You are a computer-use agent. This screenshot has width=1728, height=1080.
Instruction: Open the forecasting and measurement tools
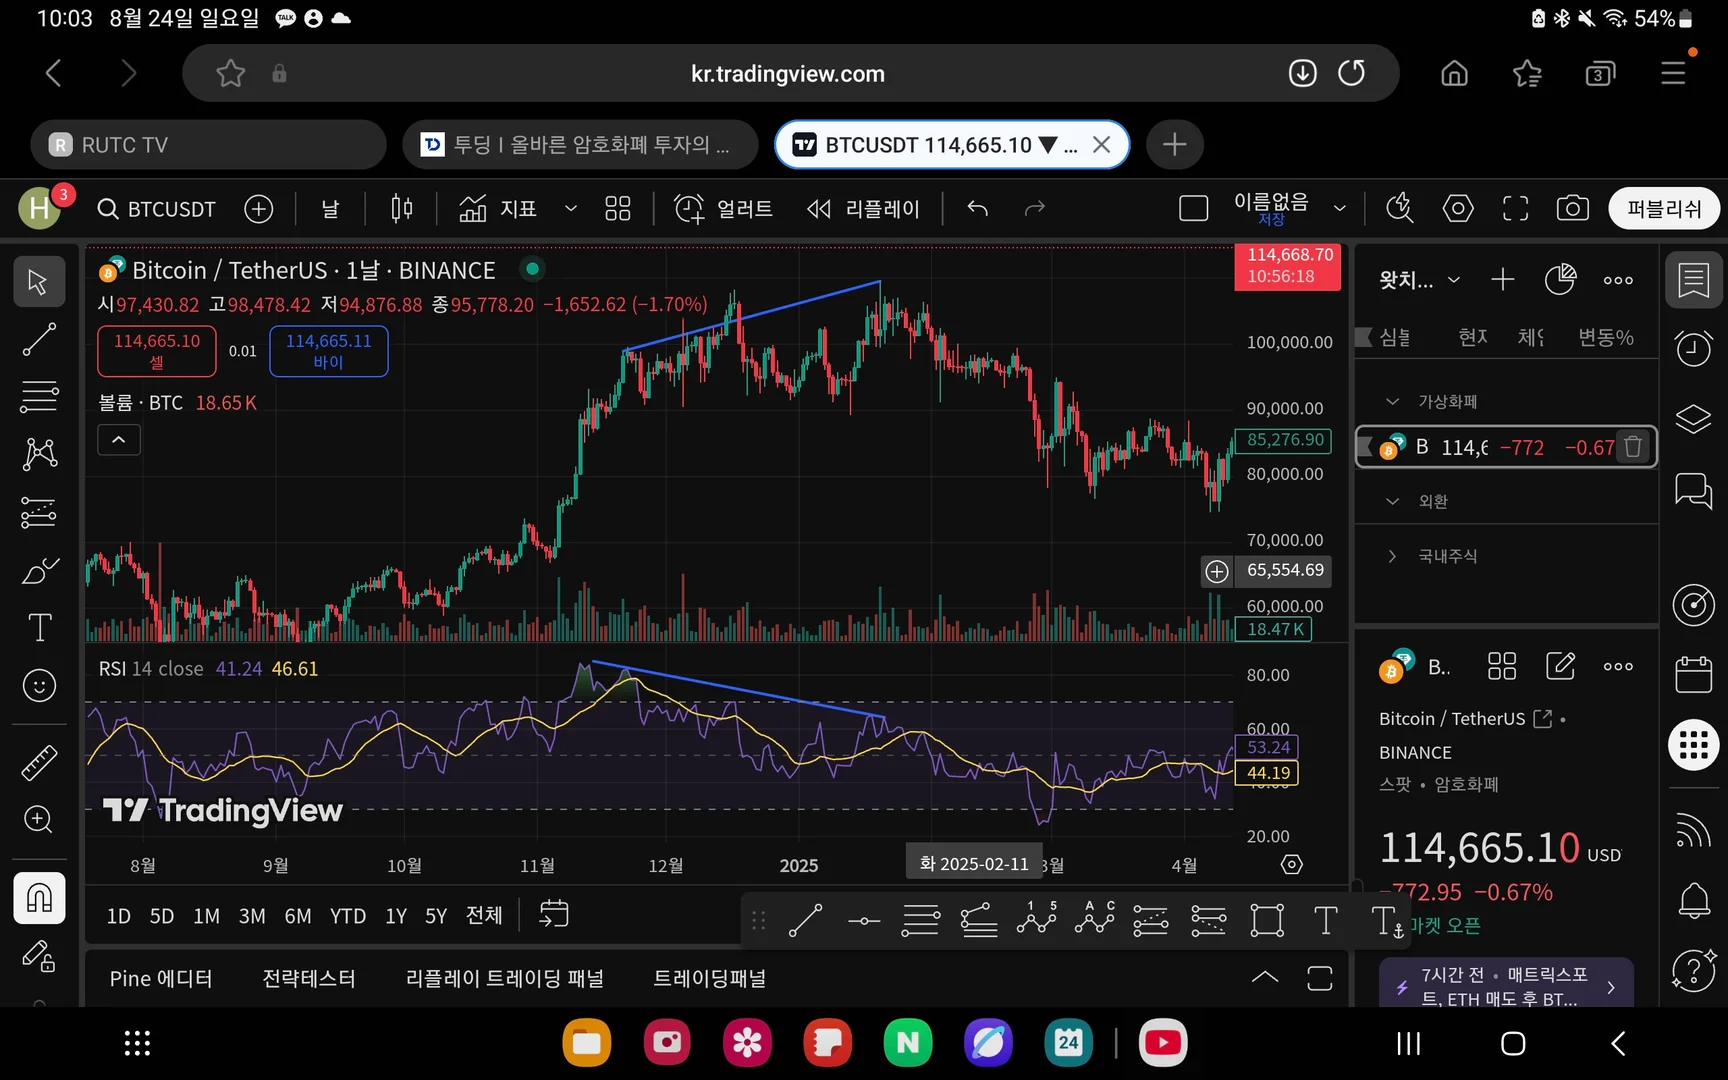click(39, 512)
